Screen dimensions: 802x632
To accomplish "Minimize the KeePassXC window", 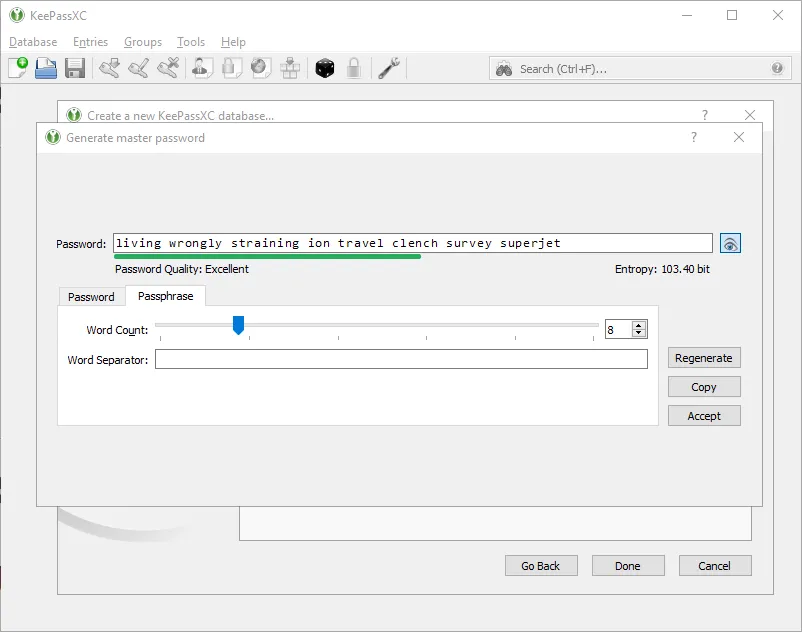I will pyautogui.click(x=687, y=15).
